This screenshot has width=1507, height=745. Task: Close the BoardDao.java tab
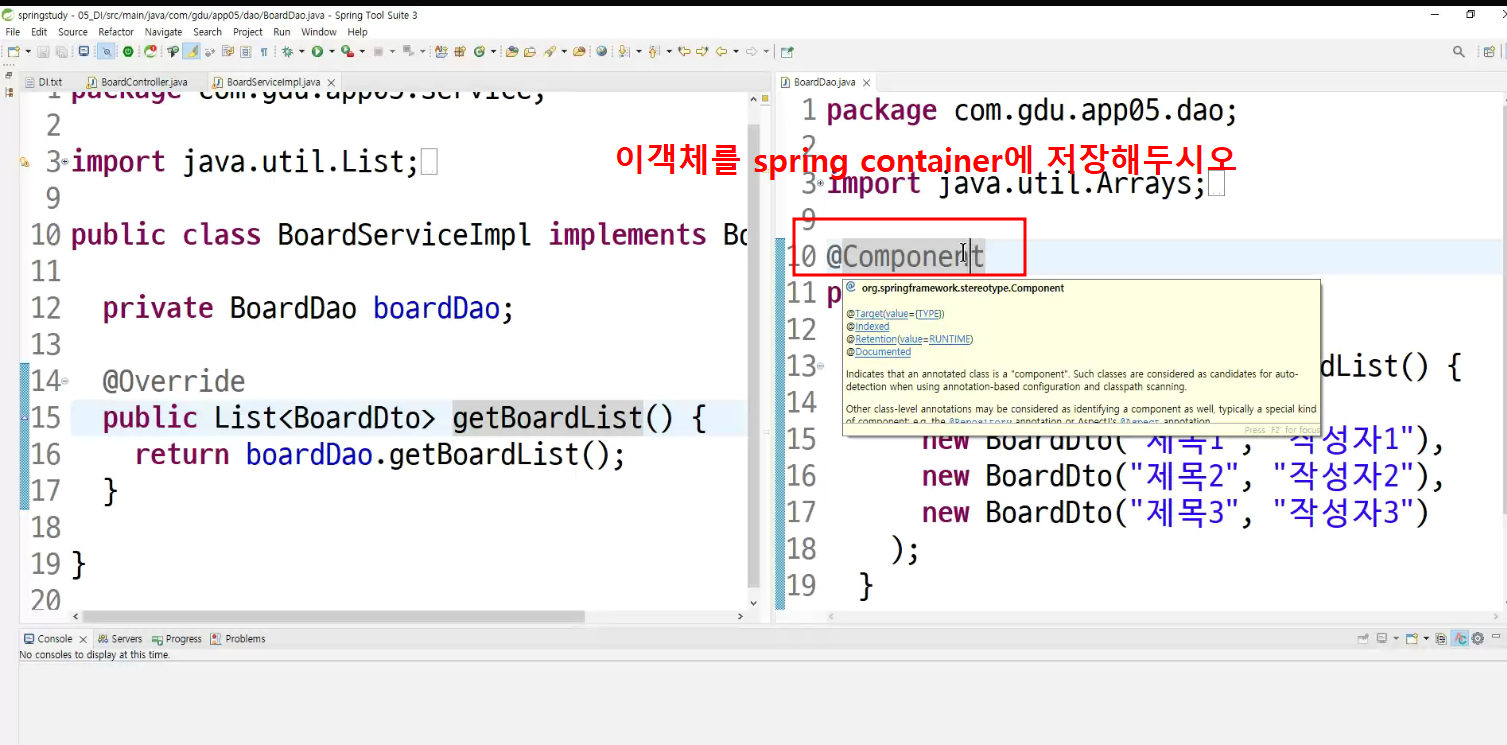(x=866, y=82)
